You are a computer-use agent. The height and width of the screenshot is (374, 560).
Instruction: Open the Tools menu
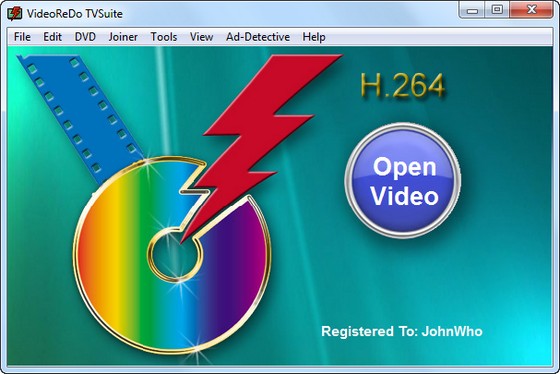pyautogui.click(x=164, y=37)
